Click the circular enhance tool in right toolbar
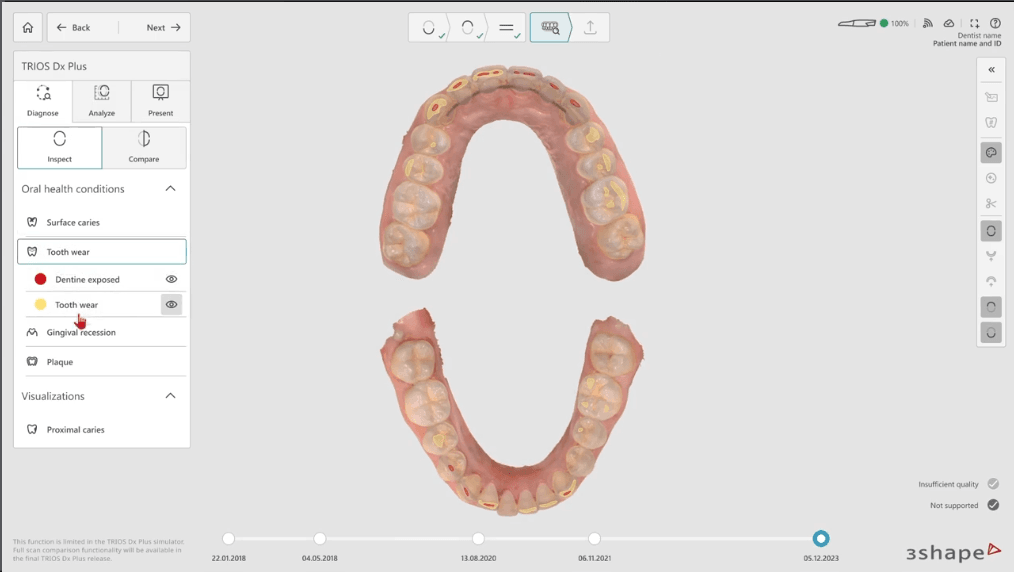 (x=991, y=178)
